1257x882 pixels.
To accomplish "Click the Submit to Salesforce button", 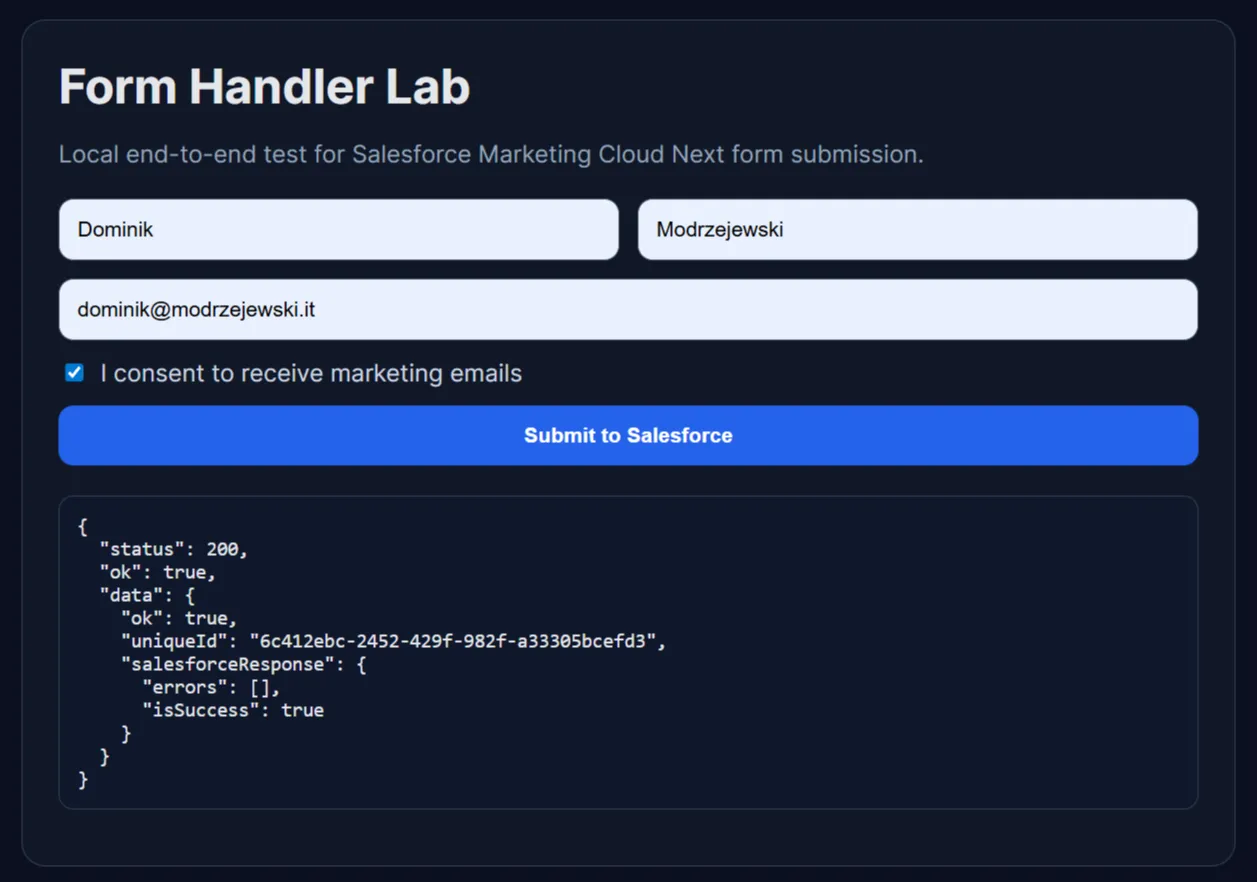I will pos(628,435).
